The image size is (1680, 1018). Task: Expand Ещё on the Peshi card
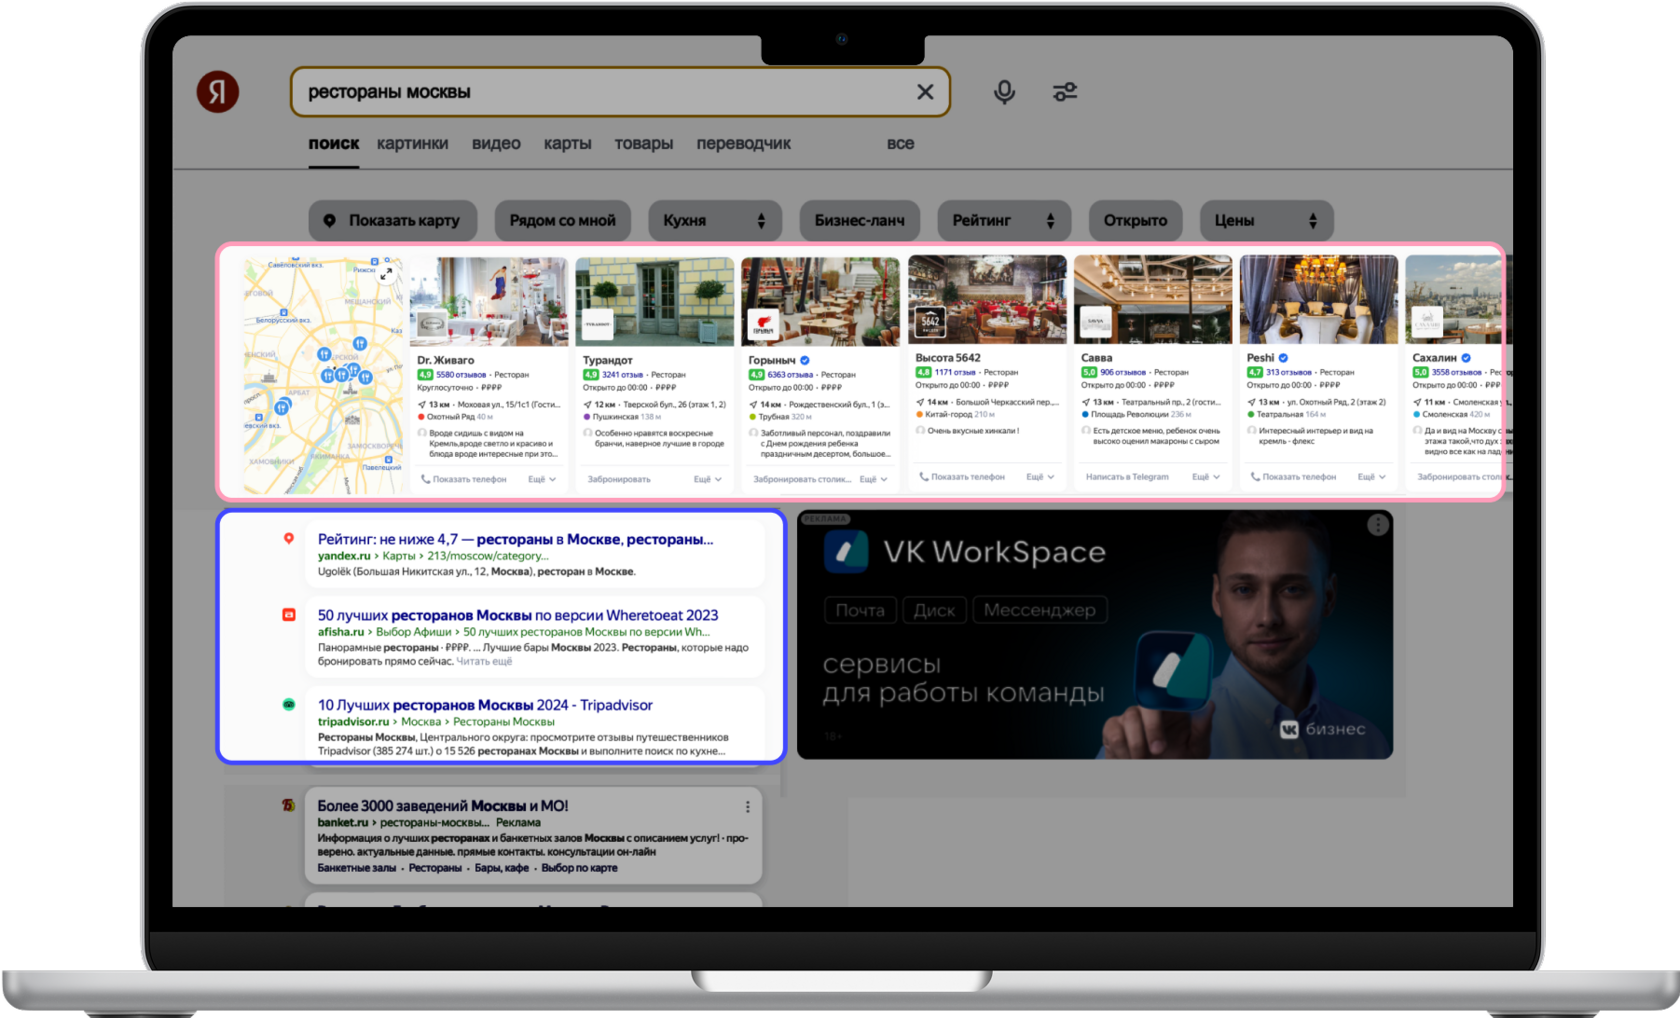pyautogui.click(x=1372, y=477)
